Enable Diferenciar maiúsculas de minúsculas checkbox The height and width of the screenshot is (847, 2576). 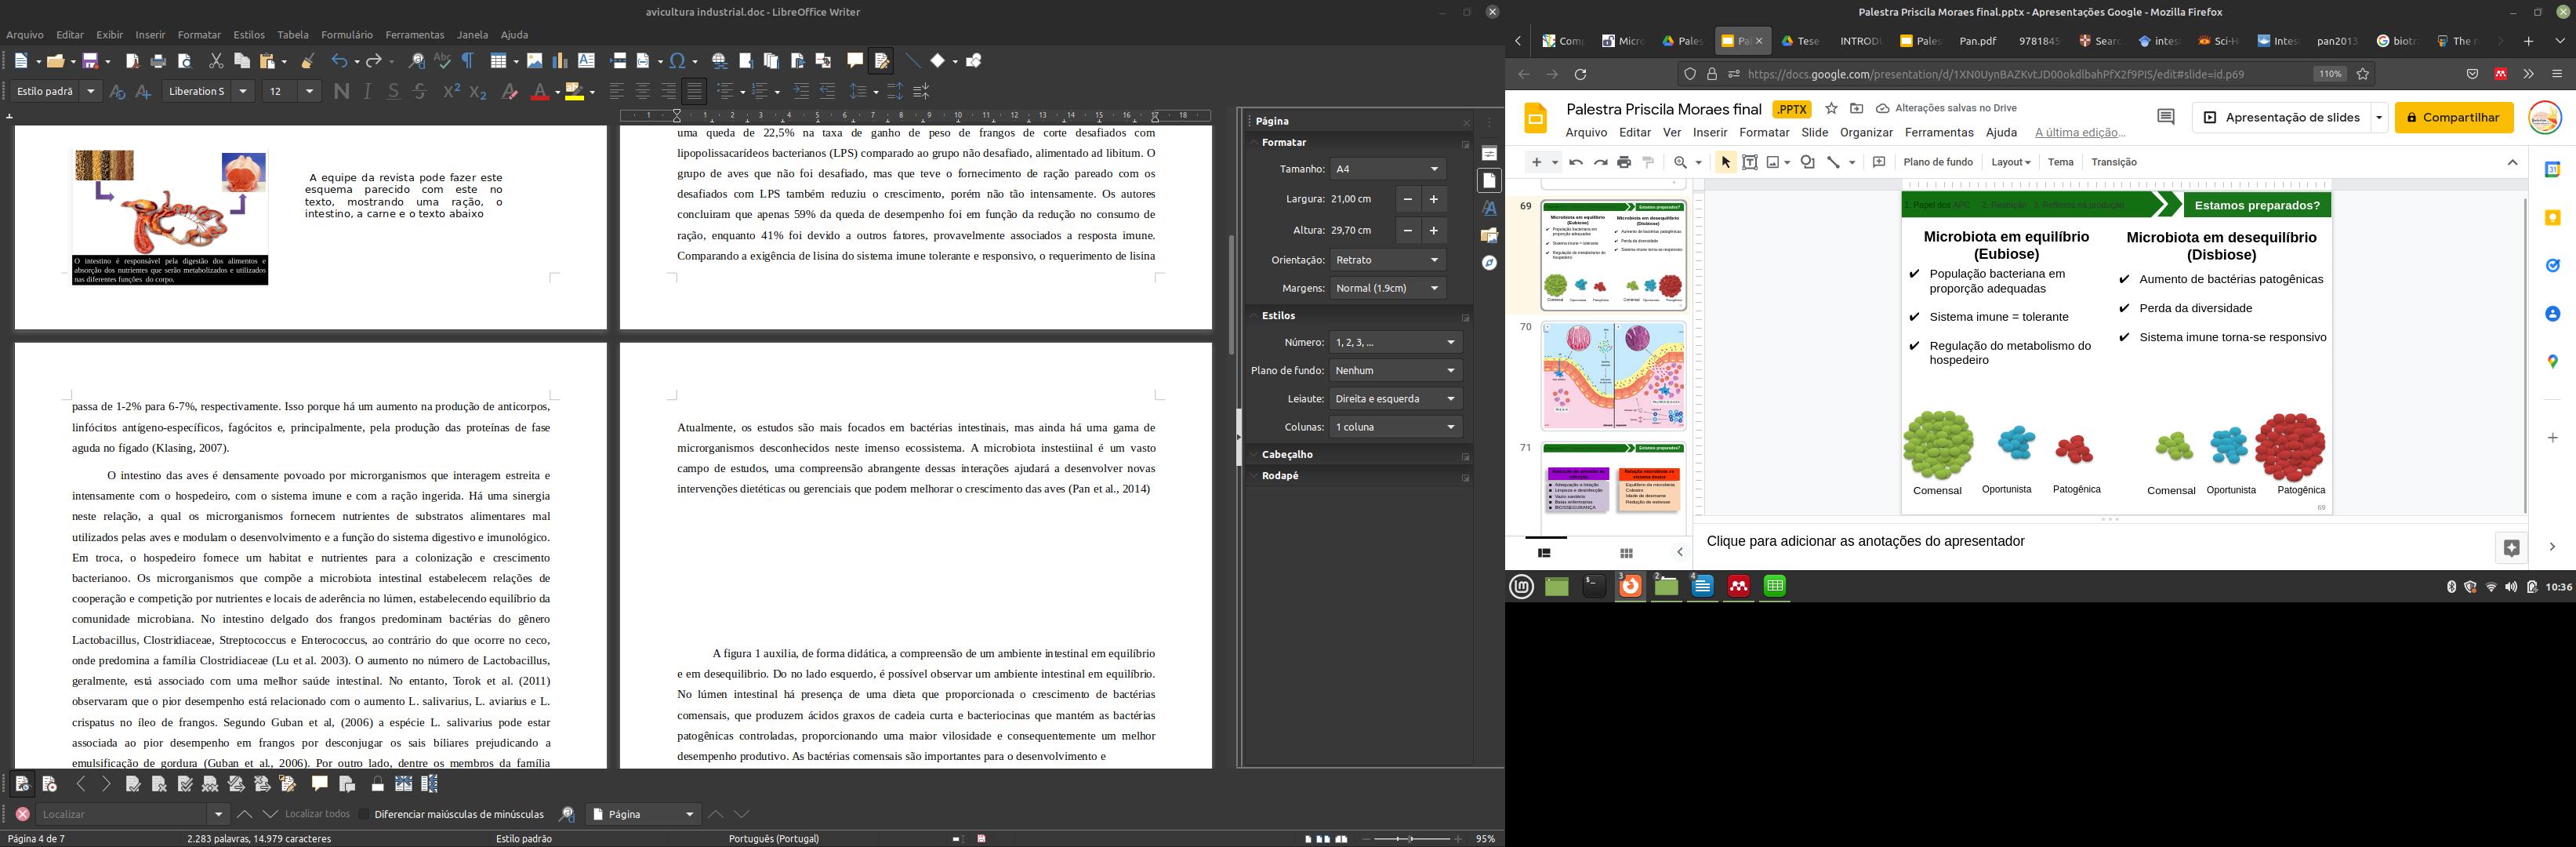click(364, 814)
